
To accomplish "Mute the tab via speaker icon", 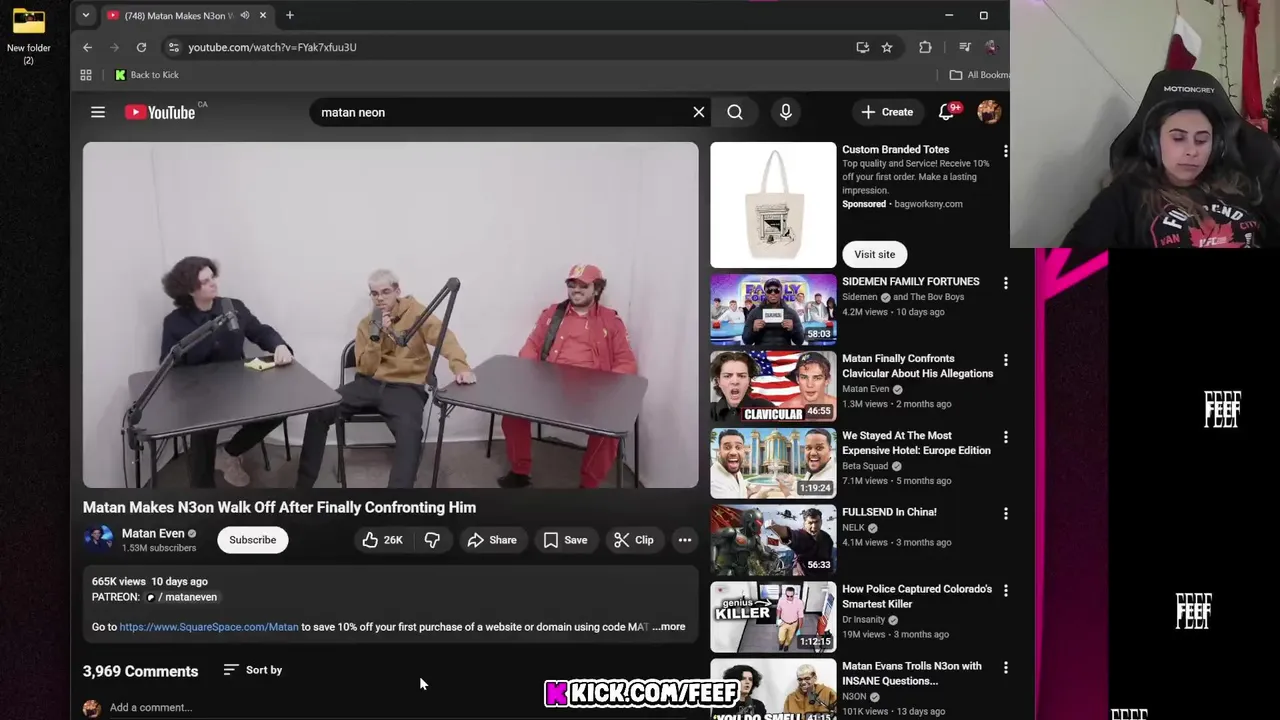I will pos(244,15).
